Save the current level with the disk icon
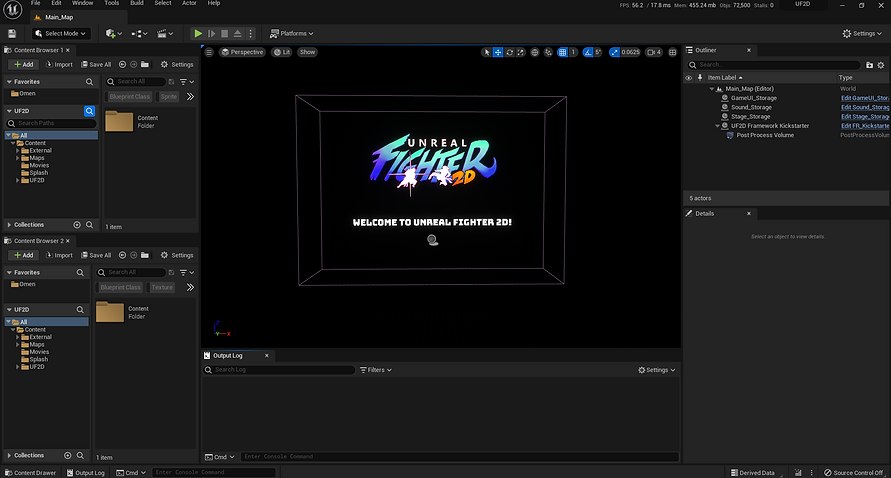This screenshot has width=891, height=478. pos(12,34)
